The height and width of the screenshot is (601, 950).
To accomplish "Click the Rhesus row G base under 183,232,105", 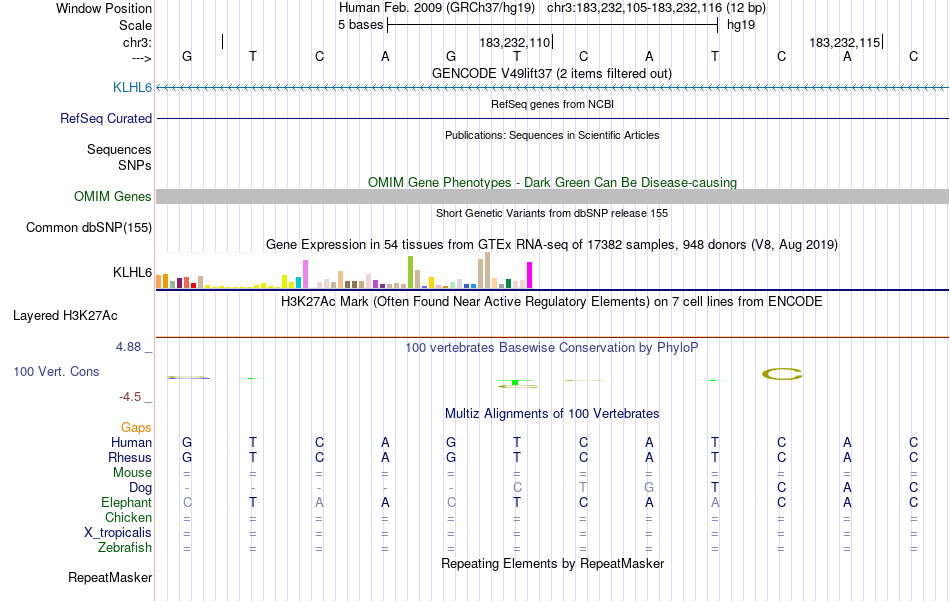I will pyautogui.click(x=187, y=457).
